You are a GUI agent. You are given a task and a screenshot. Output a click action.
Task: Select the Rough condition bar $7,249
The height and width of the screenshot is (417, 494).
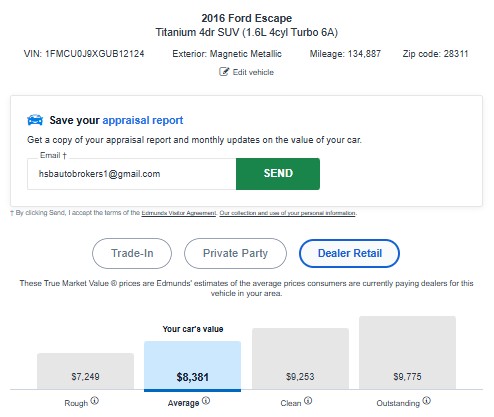pyautogui.click(x=85, y=371)
